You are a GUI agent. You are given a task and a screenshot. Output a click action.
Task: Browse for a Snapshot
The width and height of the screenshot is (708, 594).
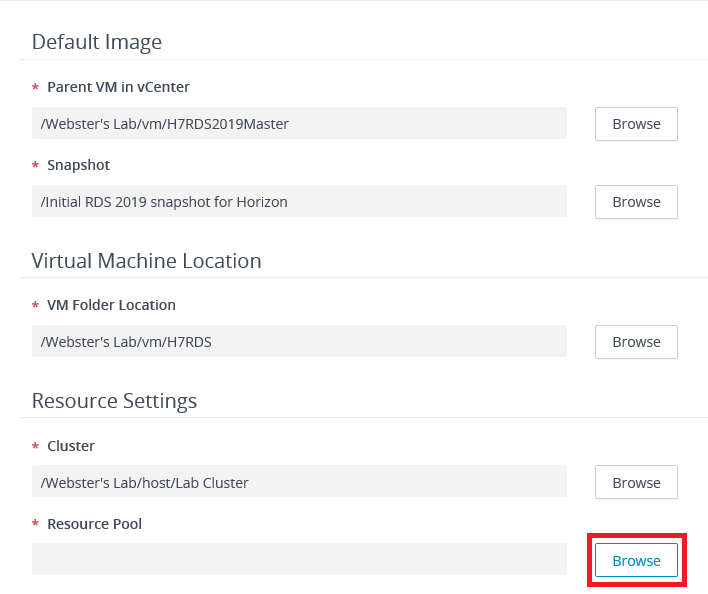[636, 202]
